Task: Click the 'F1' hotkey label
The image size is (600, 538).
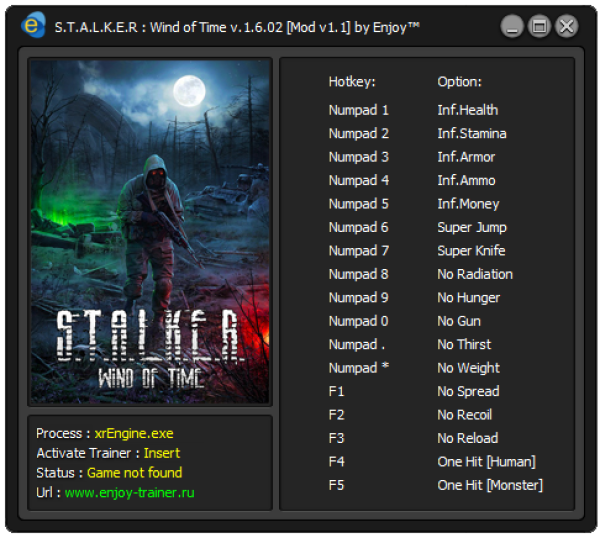Action: [336, 391]
